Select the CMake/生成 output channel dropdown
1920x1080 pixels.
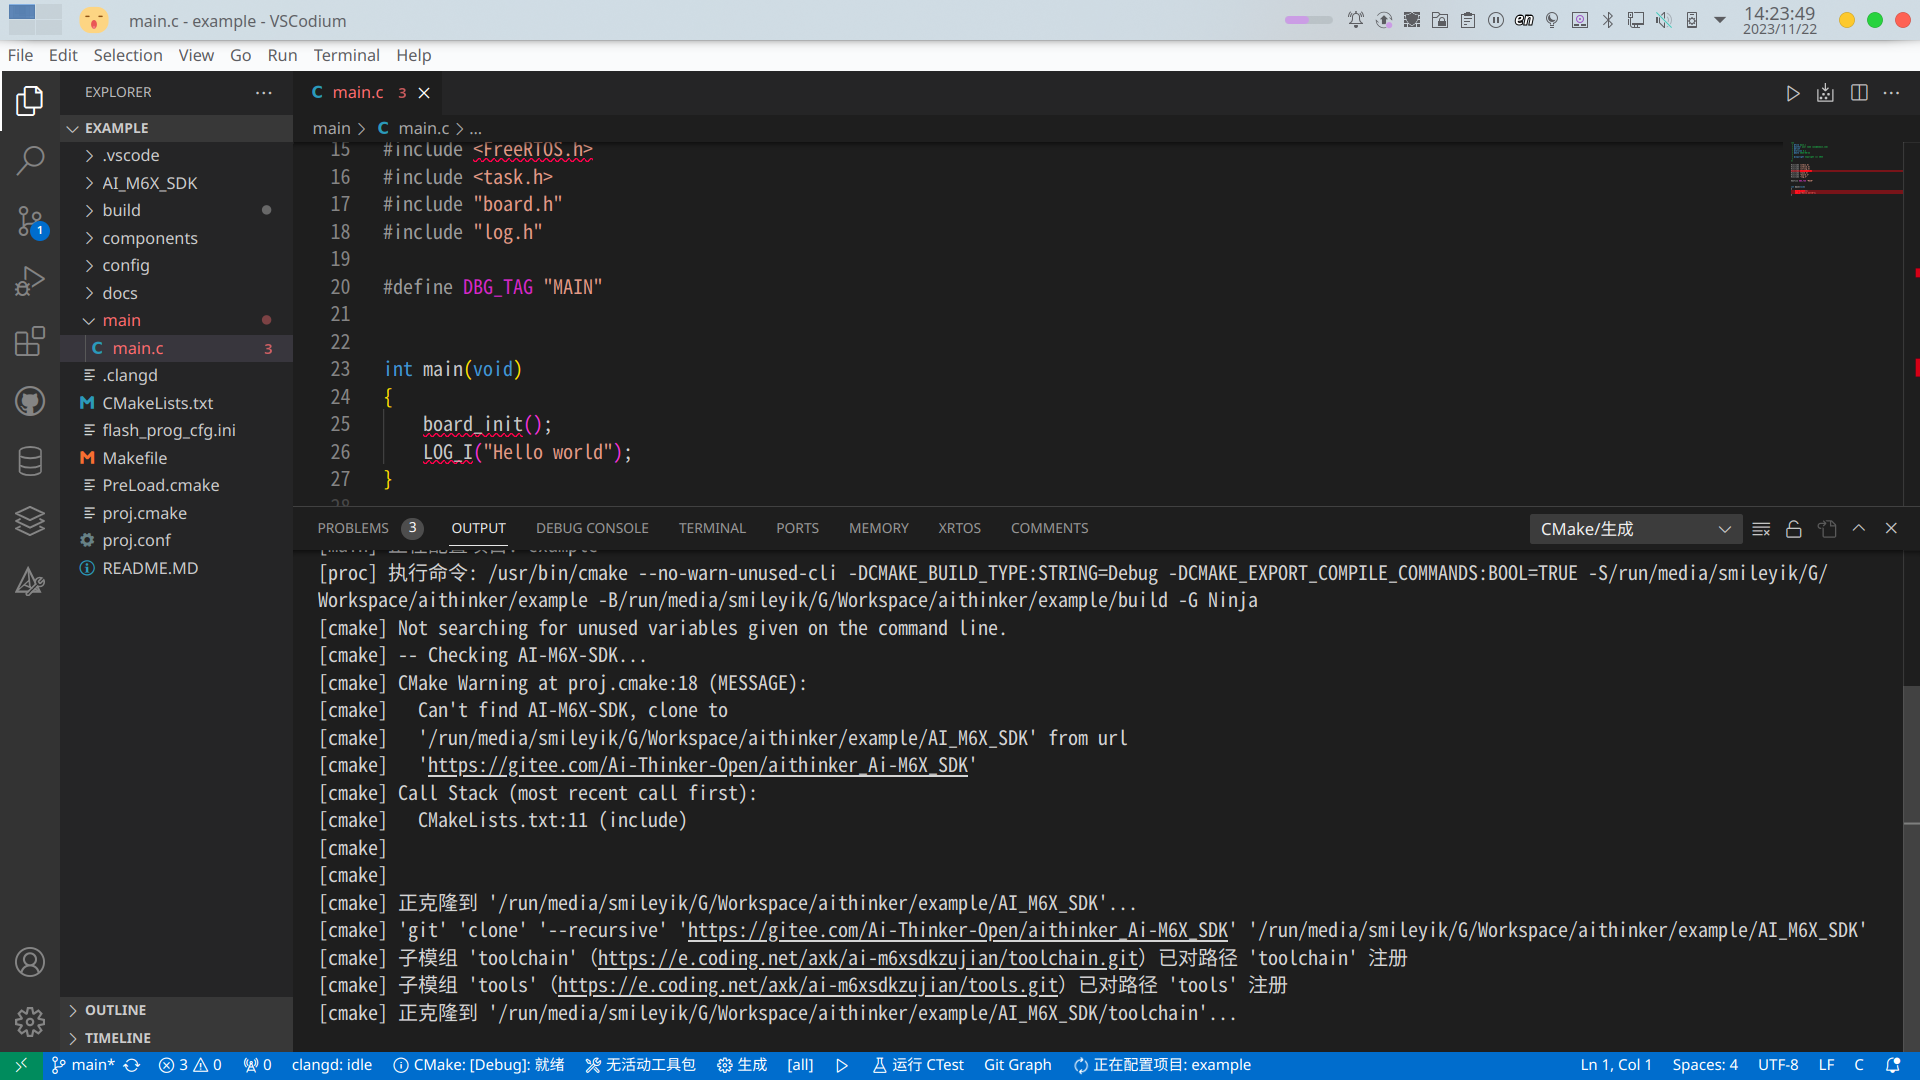point(1636,529)
